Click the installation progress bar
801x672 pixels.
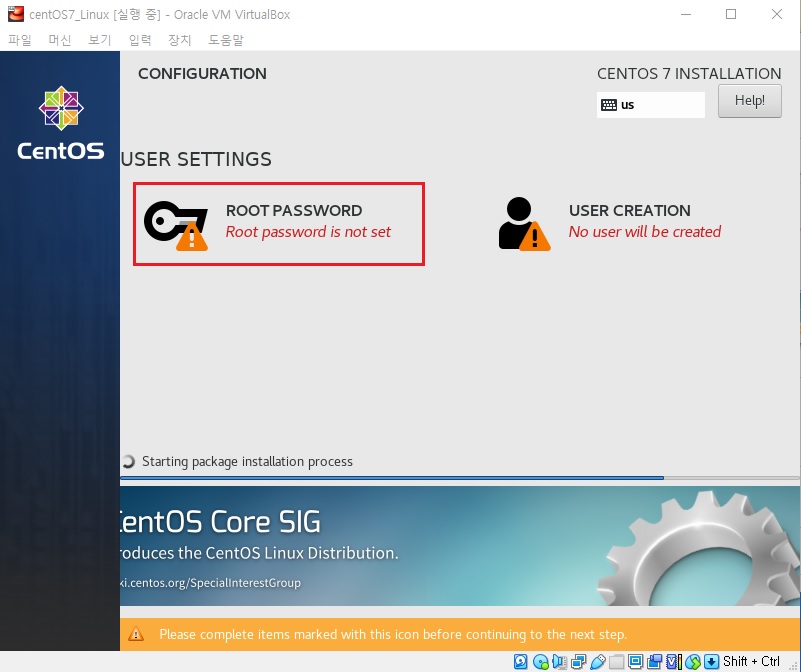pos(460,478)
